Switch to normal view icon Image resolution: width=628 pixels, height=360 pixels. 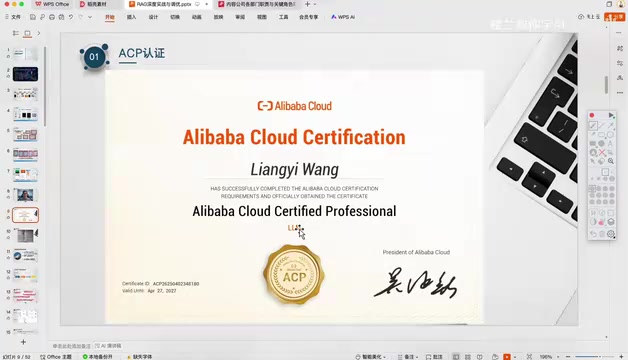(x=456, y=356)
